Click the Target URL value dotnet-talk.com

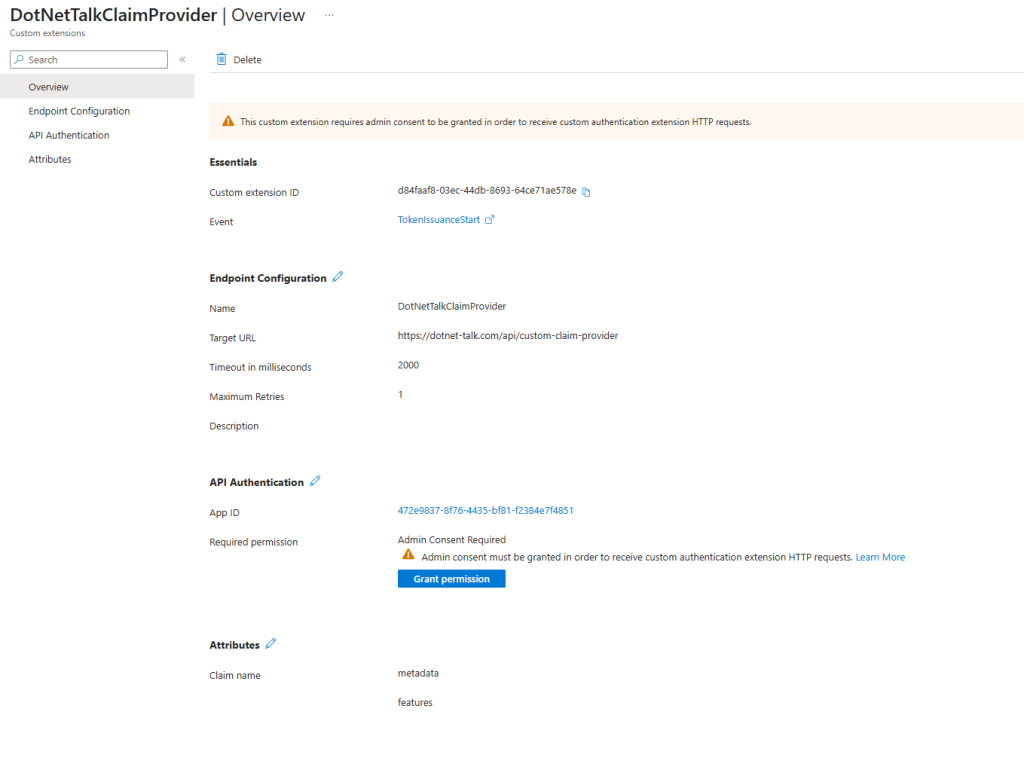click(508, 336)
